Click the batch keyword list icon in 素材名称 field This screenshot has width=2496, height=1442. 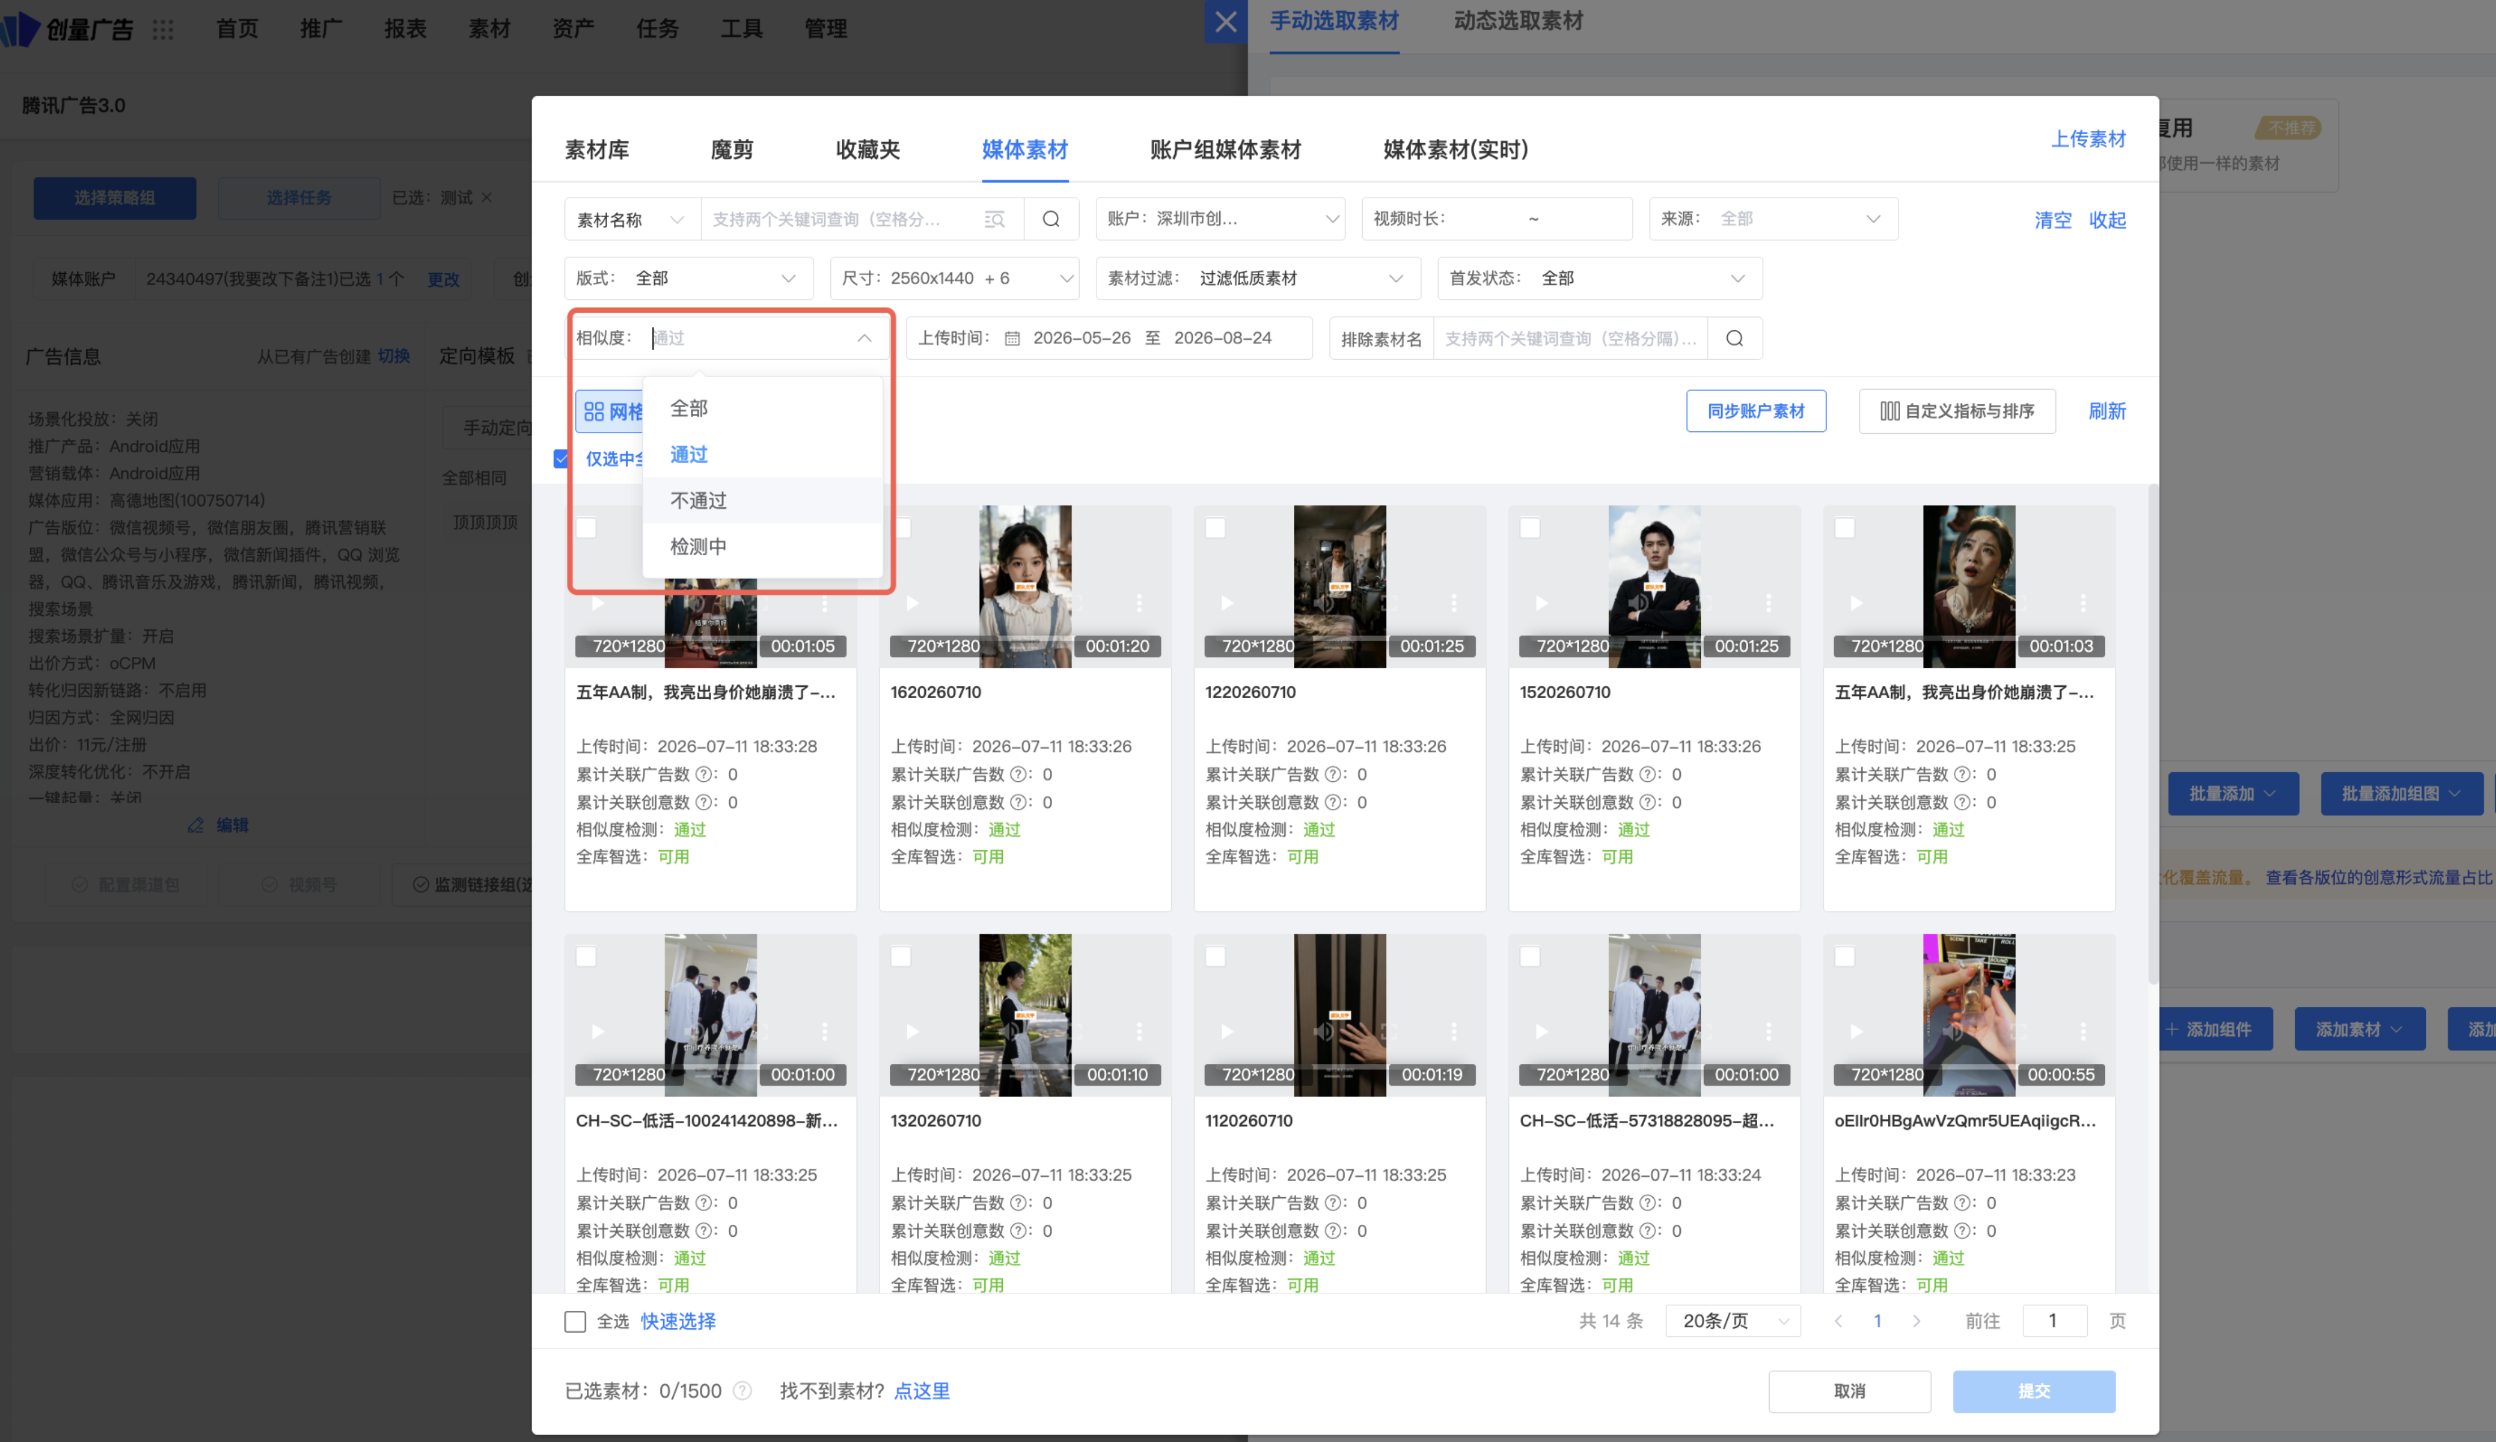[x=994, y=219]
